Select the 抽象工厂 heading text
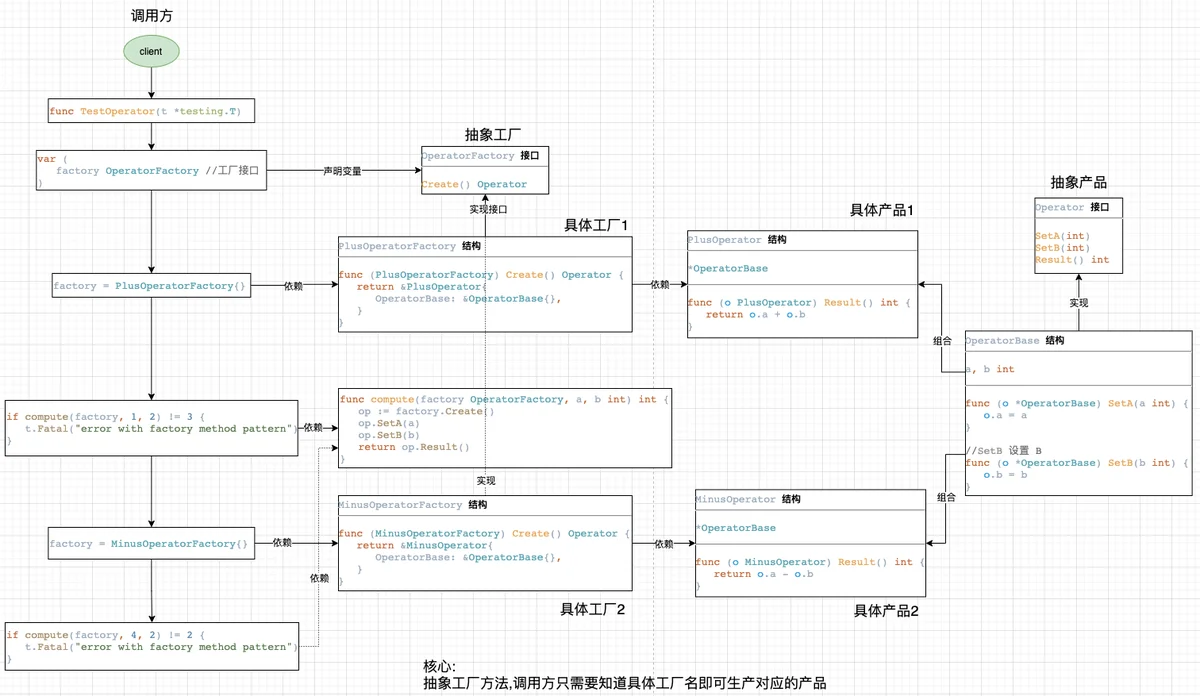This screenshot has height=696, width=1200. tap(493, 134)
